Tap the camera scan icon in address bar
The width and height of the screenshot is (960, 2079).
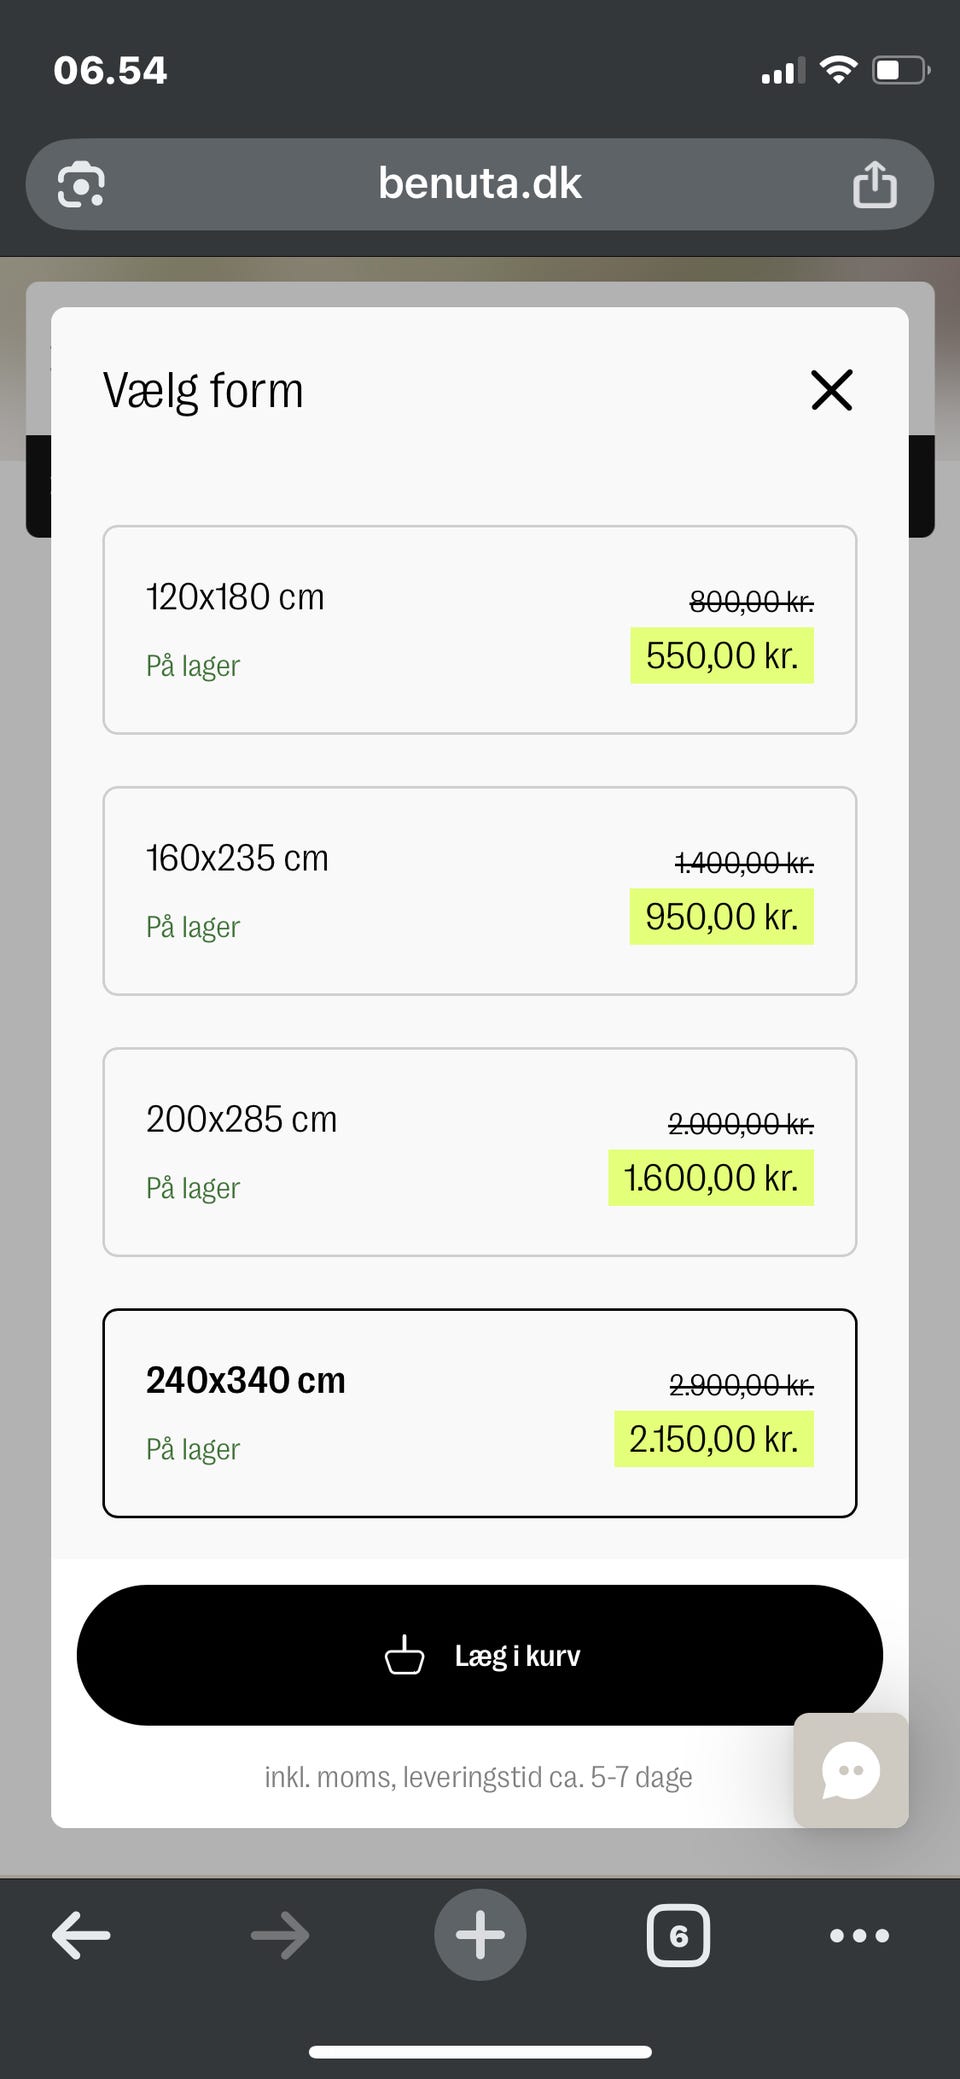[x=81, y=185]
